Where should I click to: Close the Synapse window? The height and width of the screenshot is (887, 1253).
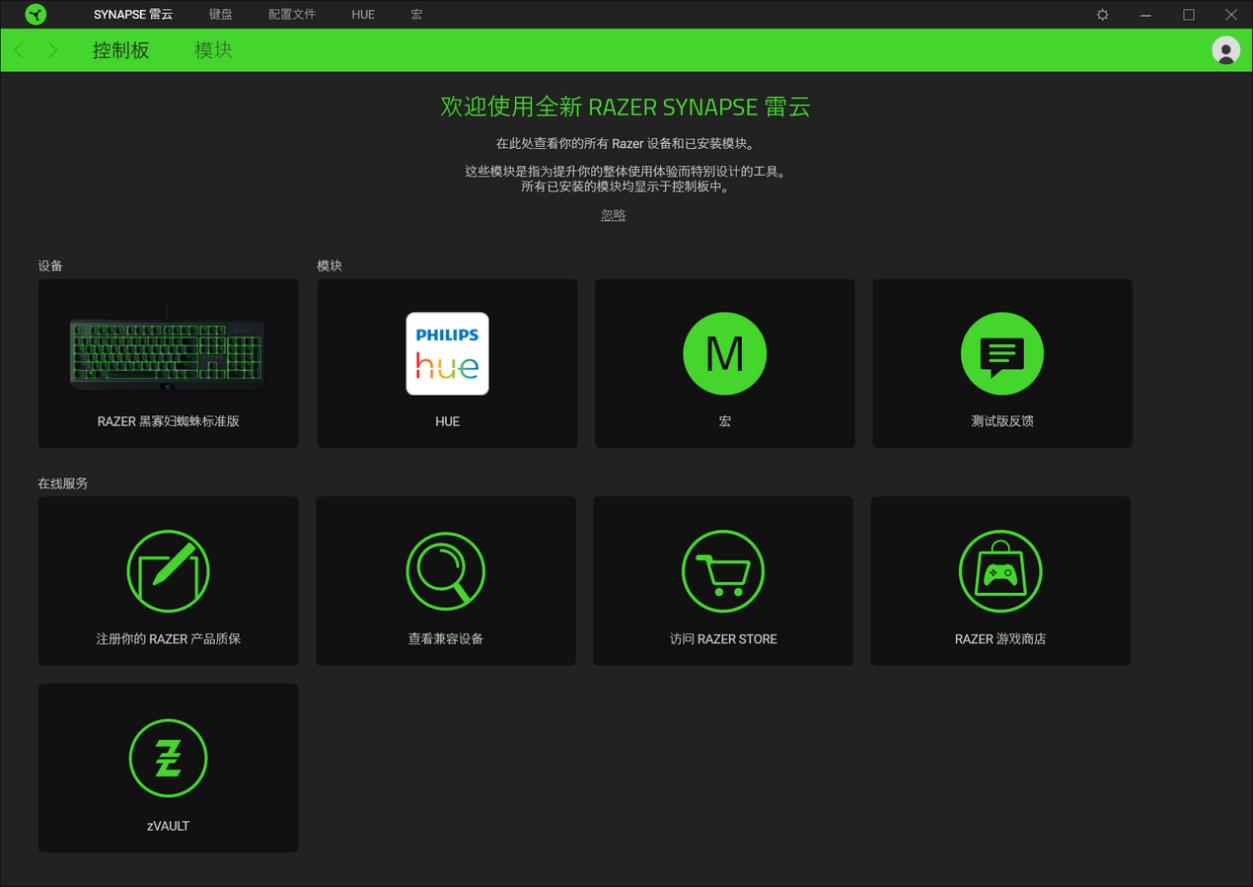[x=1231, y=15]
